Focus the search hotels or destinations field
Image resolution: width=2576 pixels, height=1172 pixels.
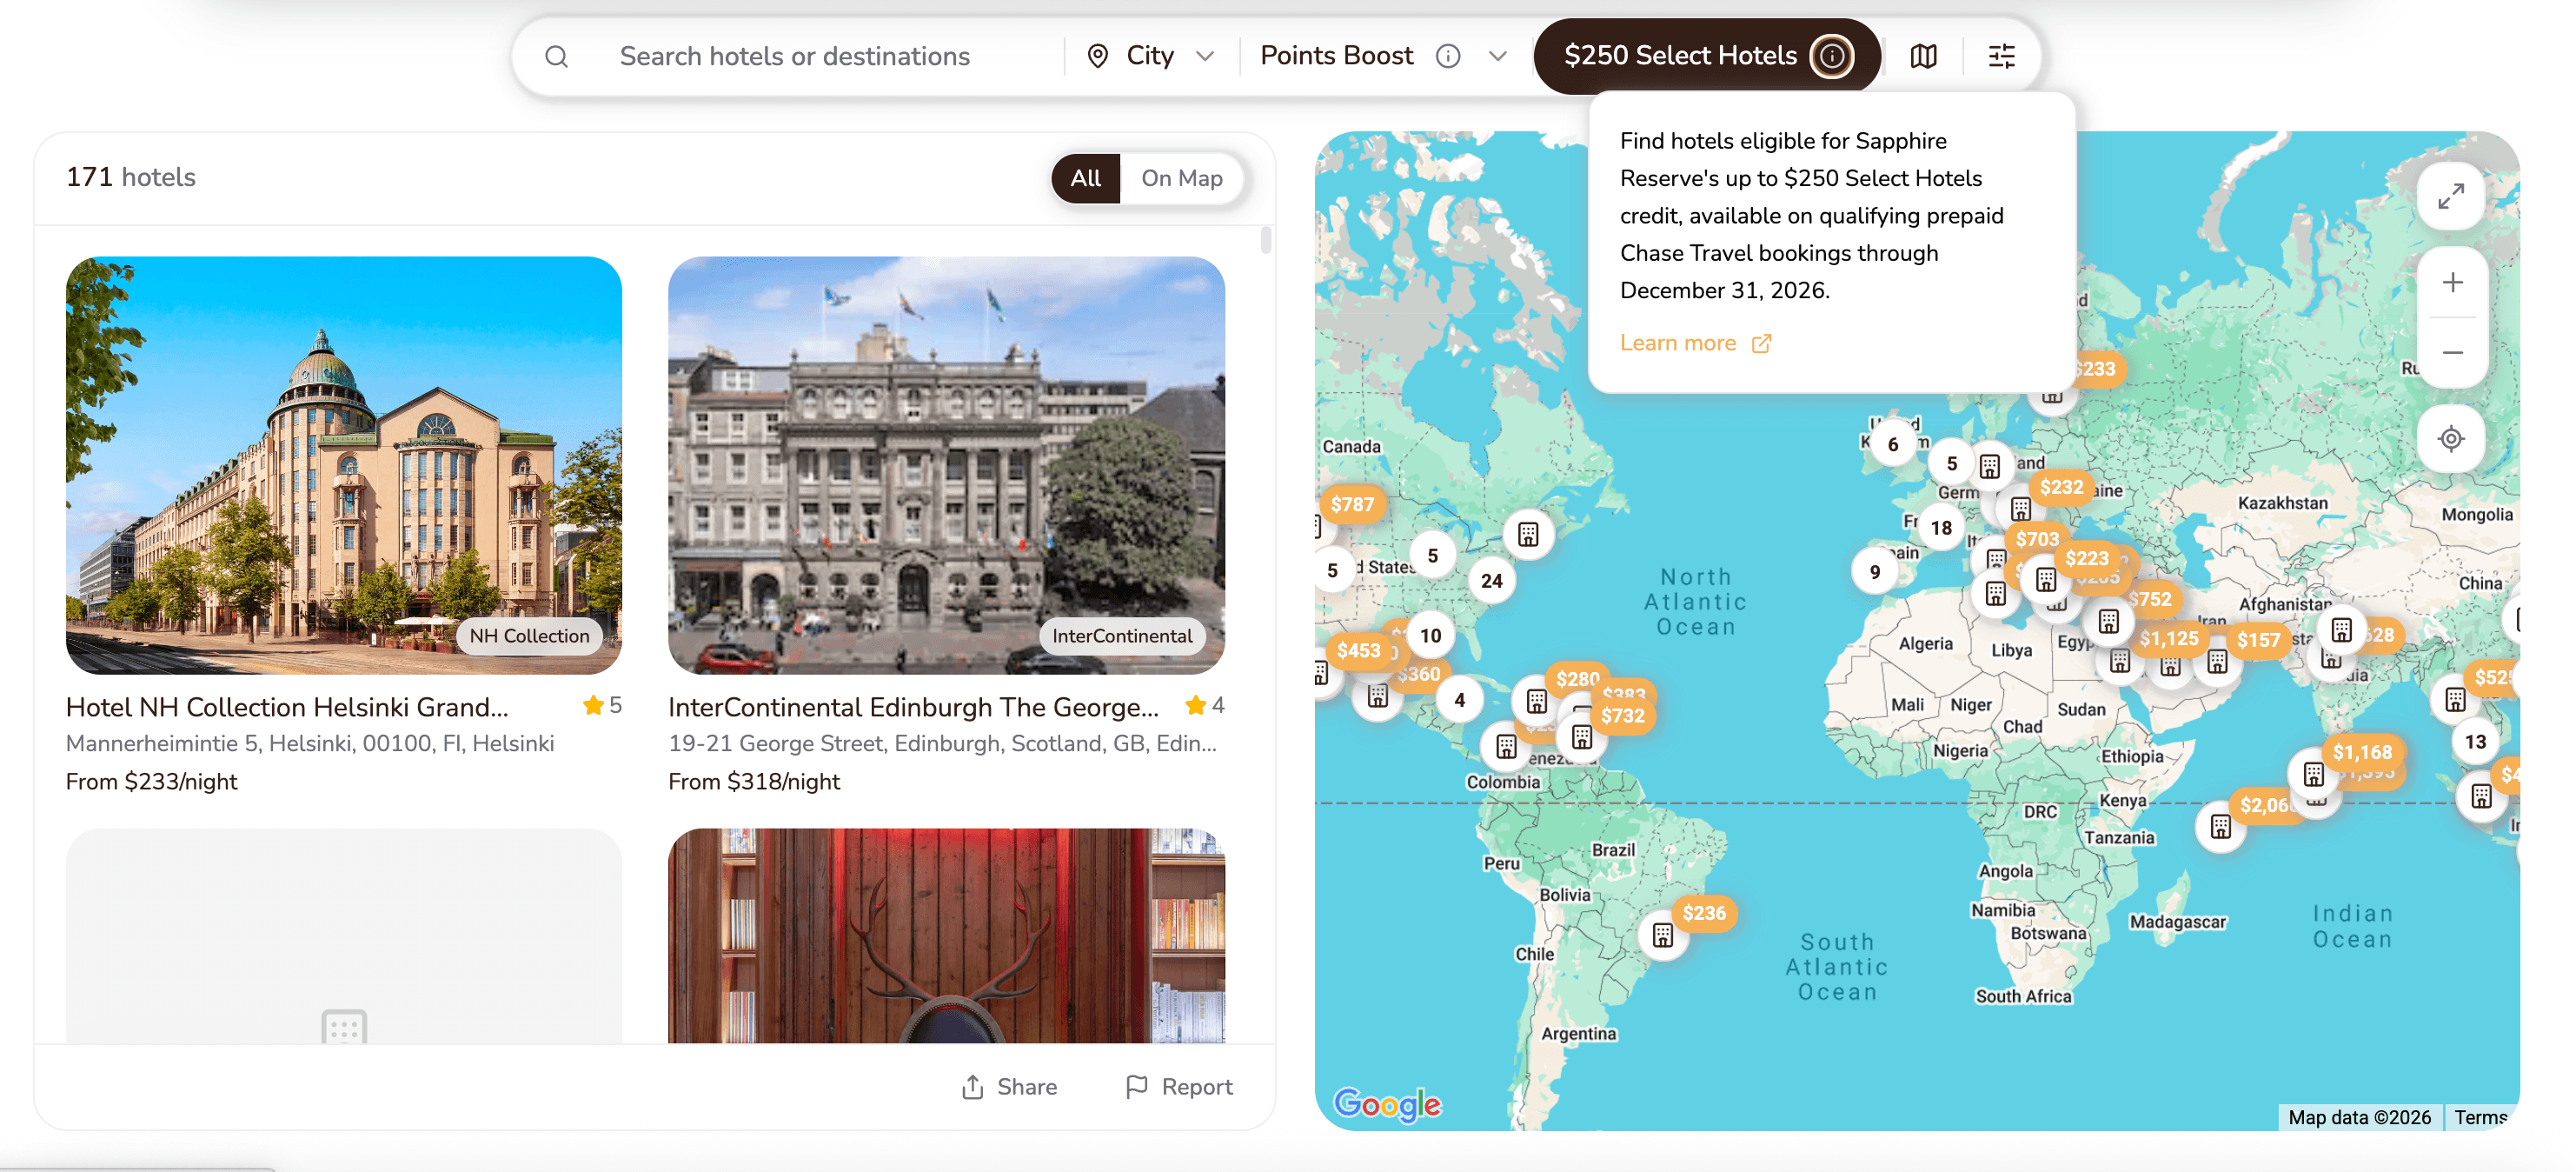tap(795, 56)
